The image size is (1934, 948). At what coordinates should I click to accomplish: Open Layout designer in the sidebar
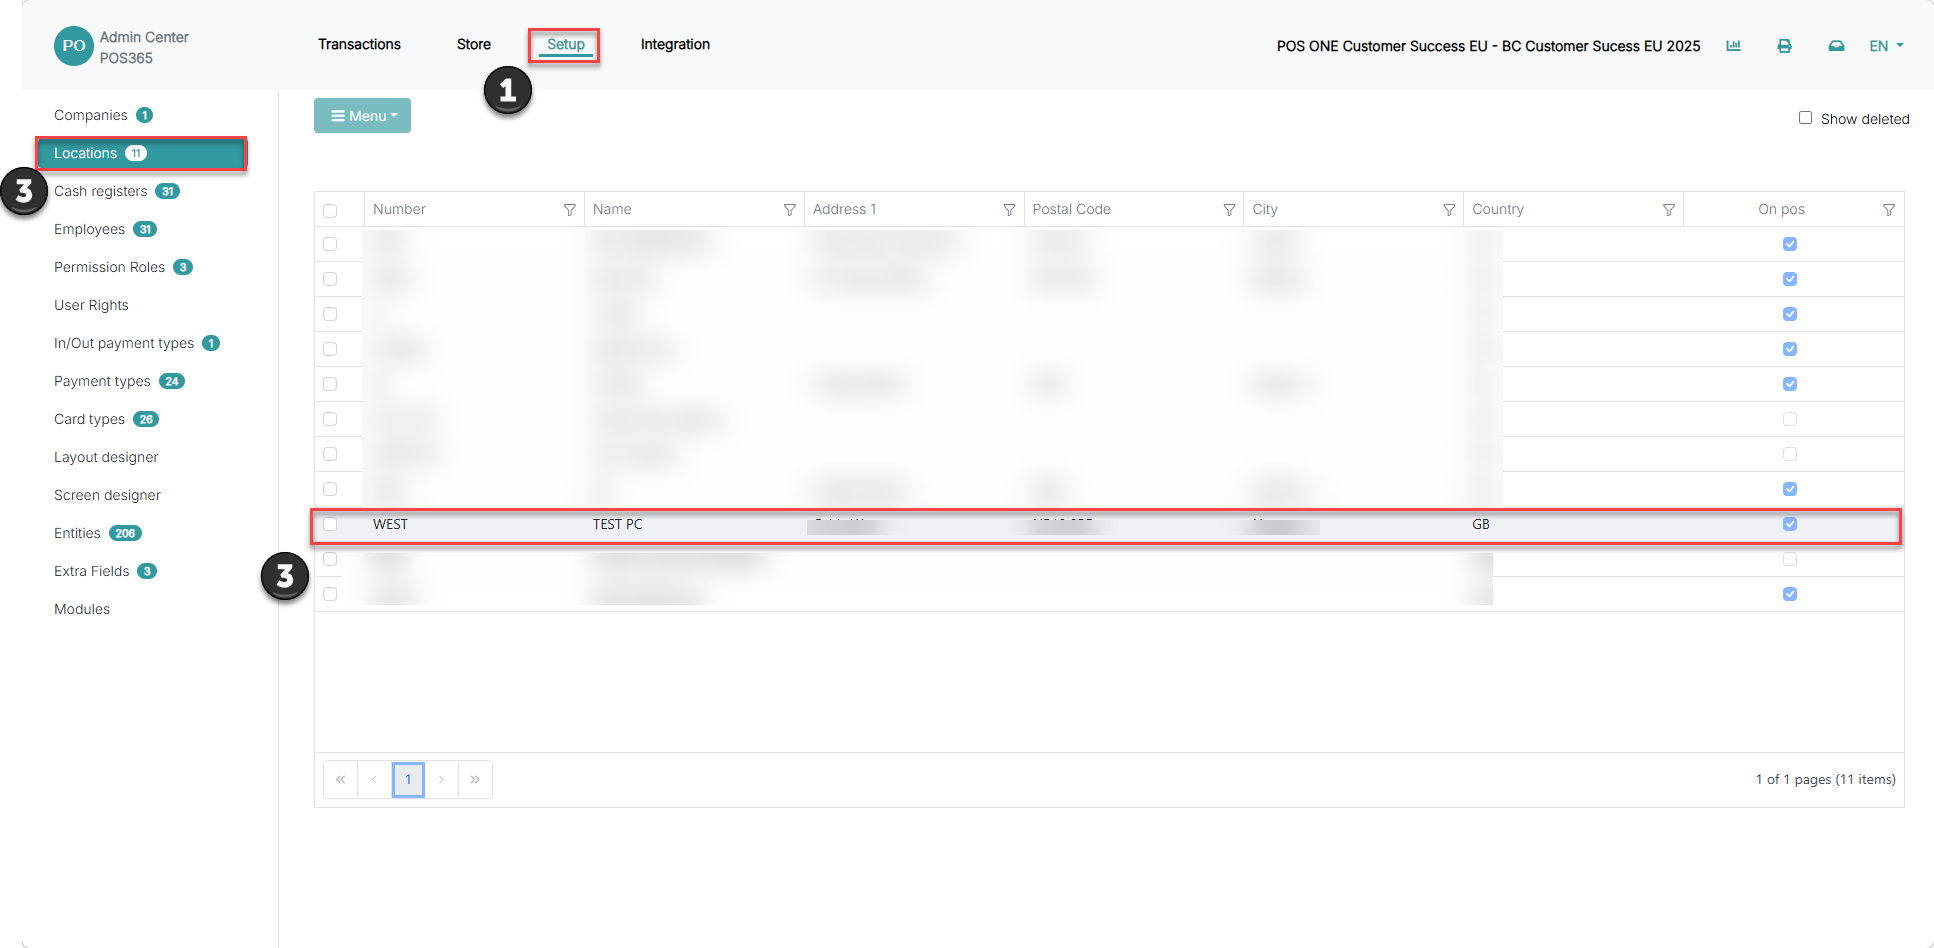tap(106, 457)
